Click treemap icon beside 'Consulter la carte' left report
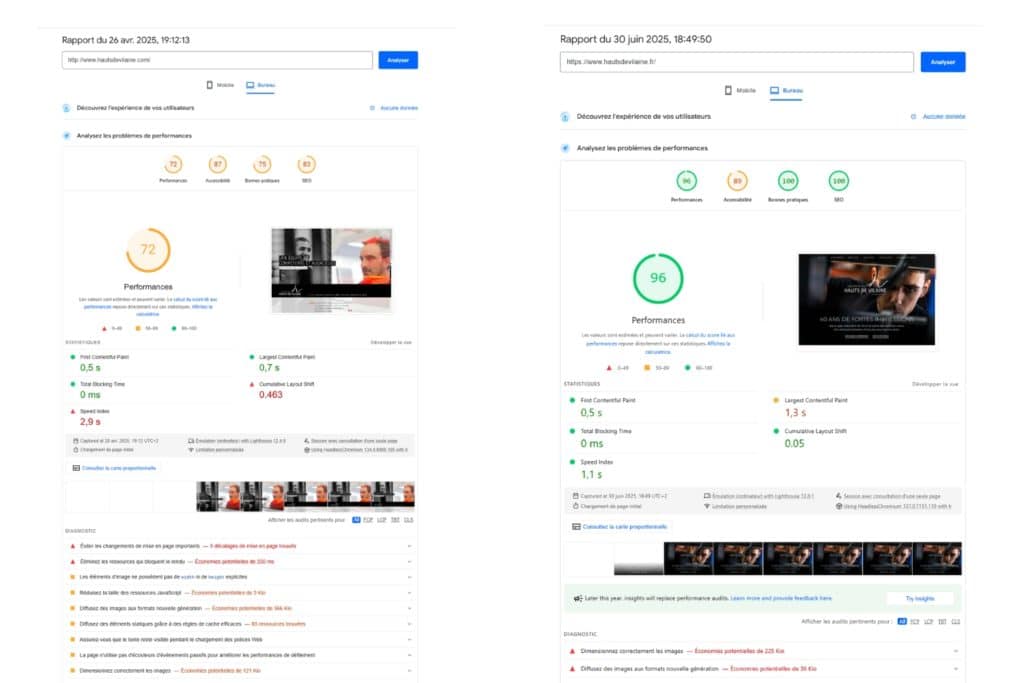Image resolution: width=1024 pixels, height=683 pixels. click(76, 468)
